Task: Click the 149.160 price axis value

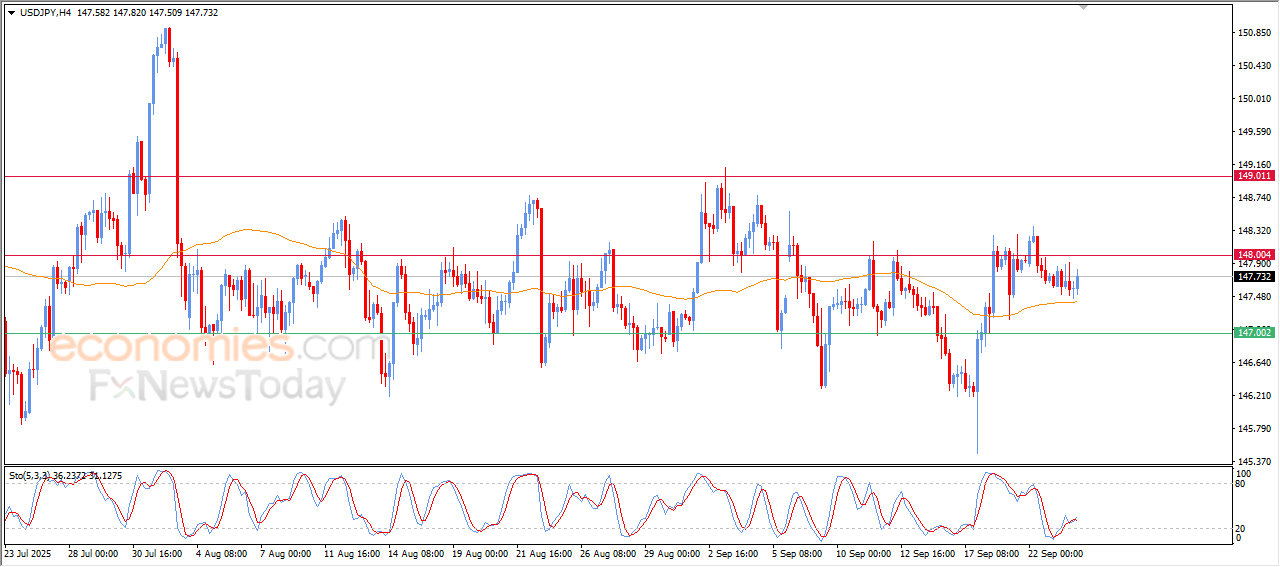Action: (1255, 165)
